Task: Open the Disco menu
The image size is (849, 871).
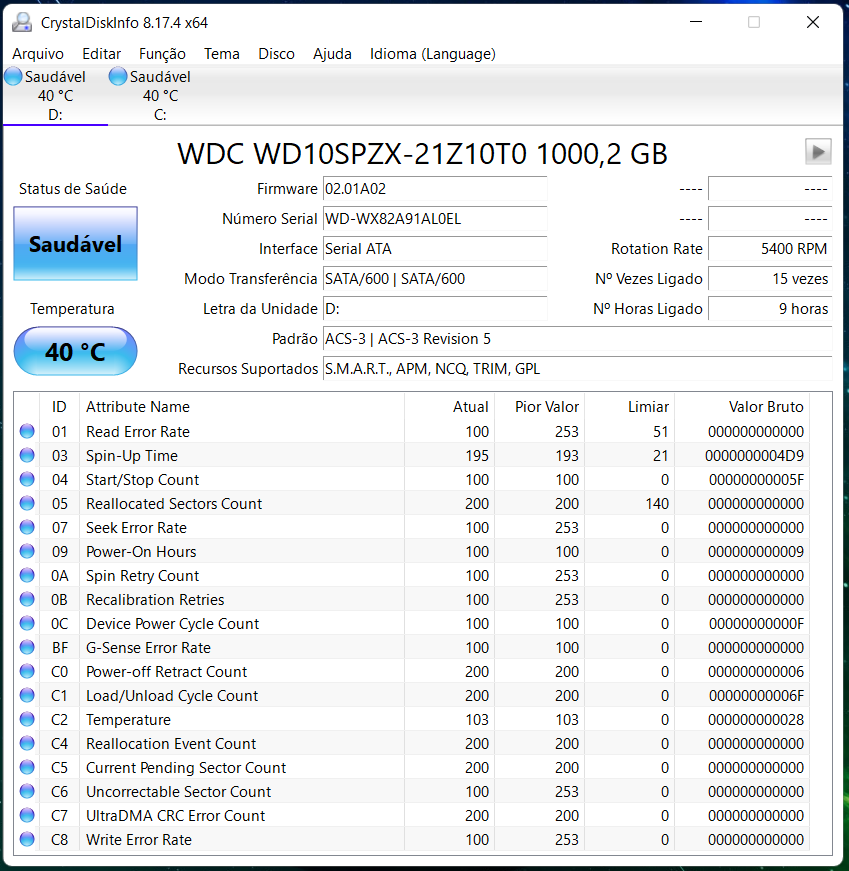Action: (276, 54)
